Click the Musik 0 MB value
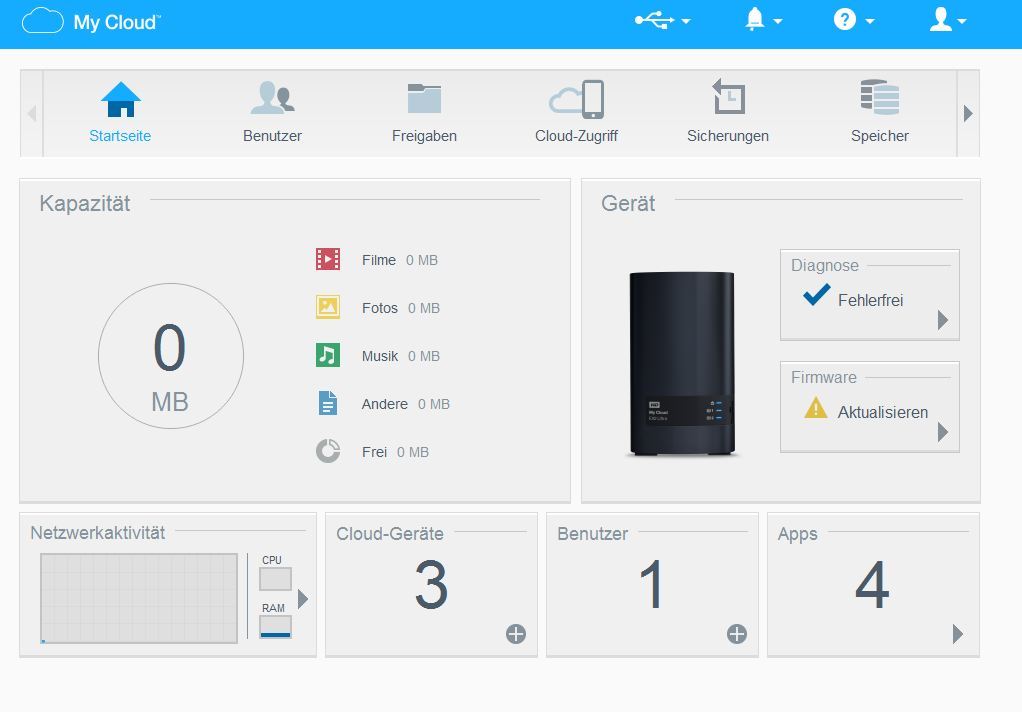 tap(424, 356)
